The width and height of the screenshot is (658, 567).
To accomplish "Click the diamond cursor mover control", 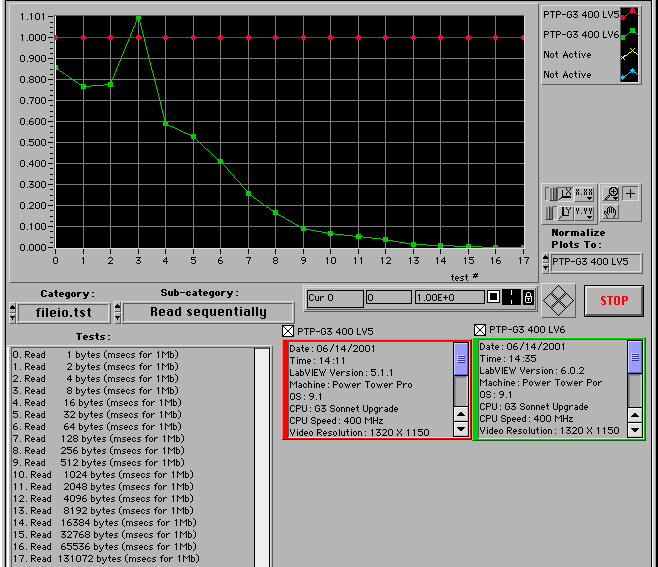I will tap(558, 300).
